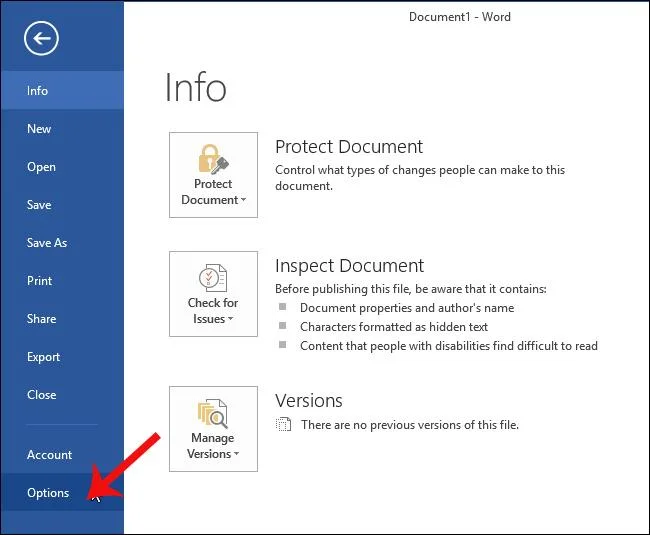This screenshot has height=535, width=650.
Task: Open Word Options
Action: pyautogui.click(x=62, y=493)
